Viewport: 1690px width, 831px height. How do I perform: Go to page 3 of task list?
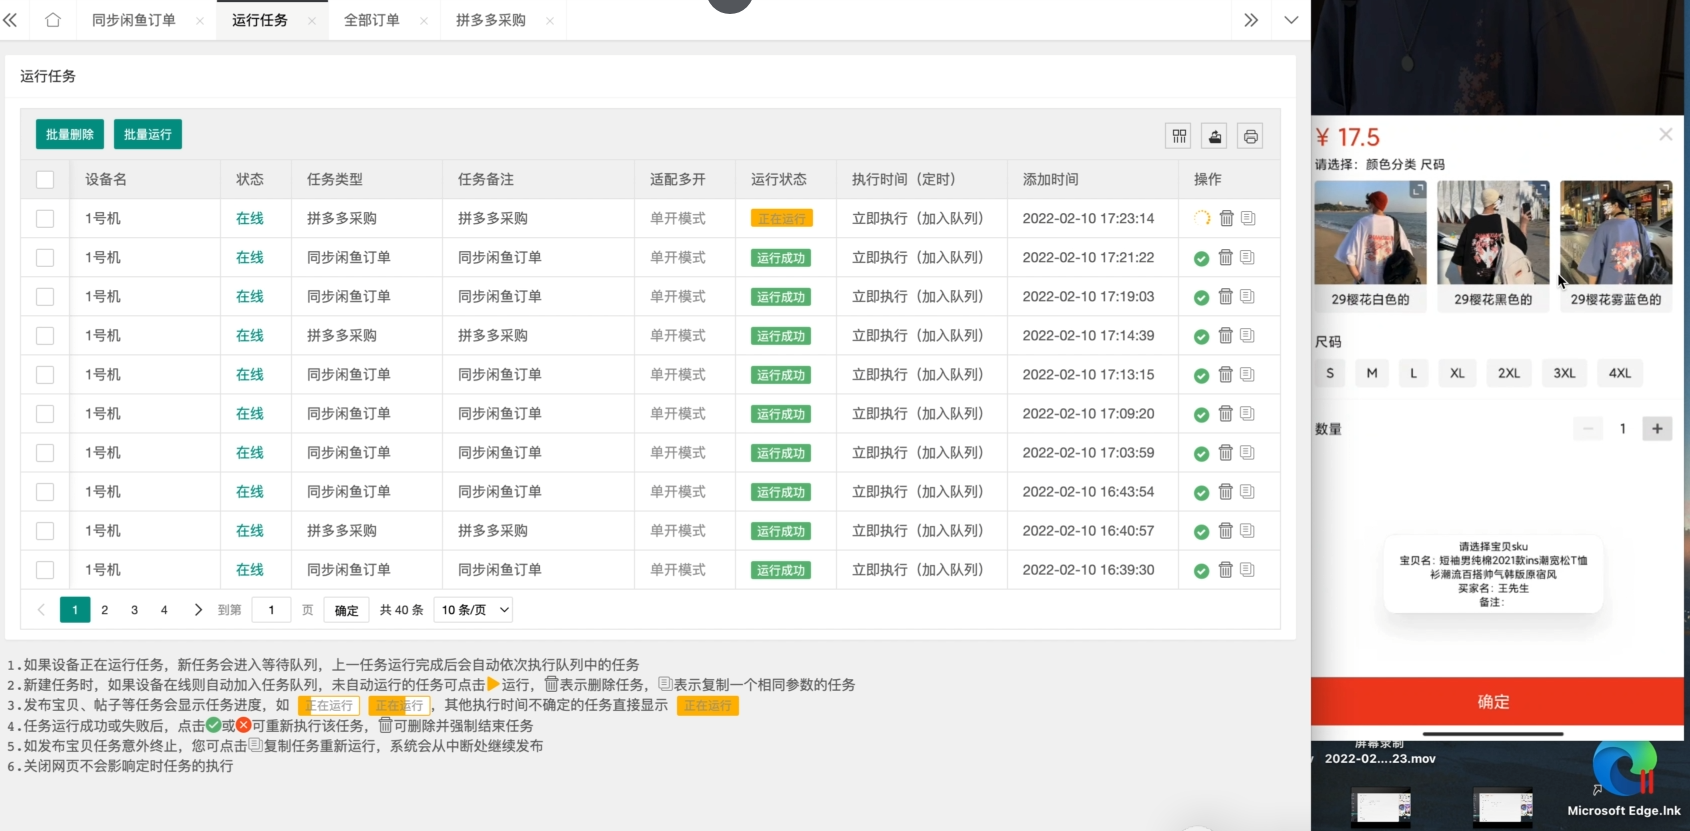tap(134, 610)
